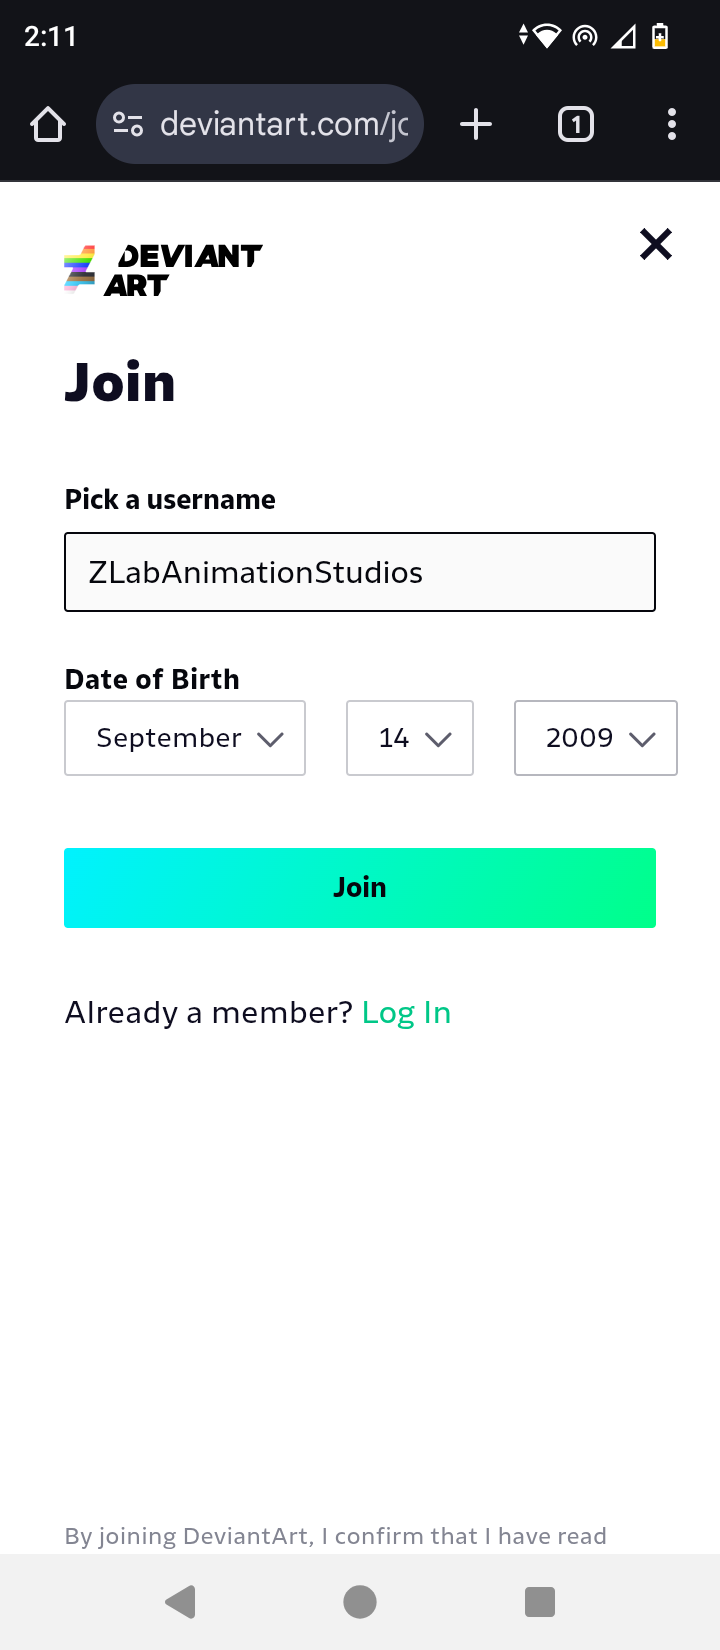Expand the September month dropdown
The width and height of the screenshot is (720, 1650).
pos(185,738)
